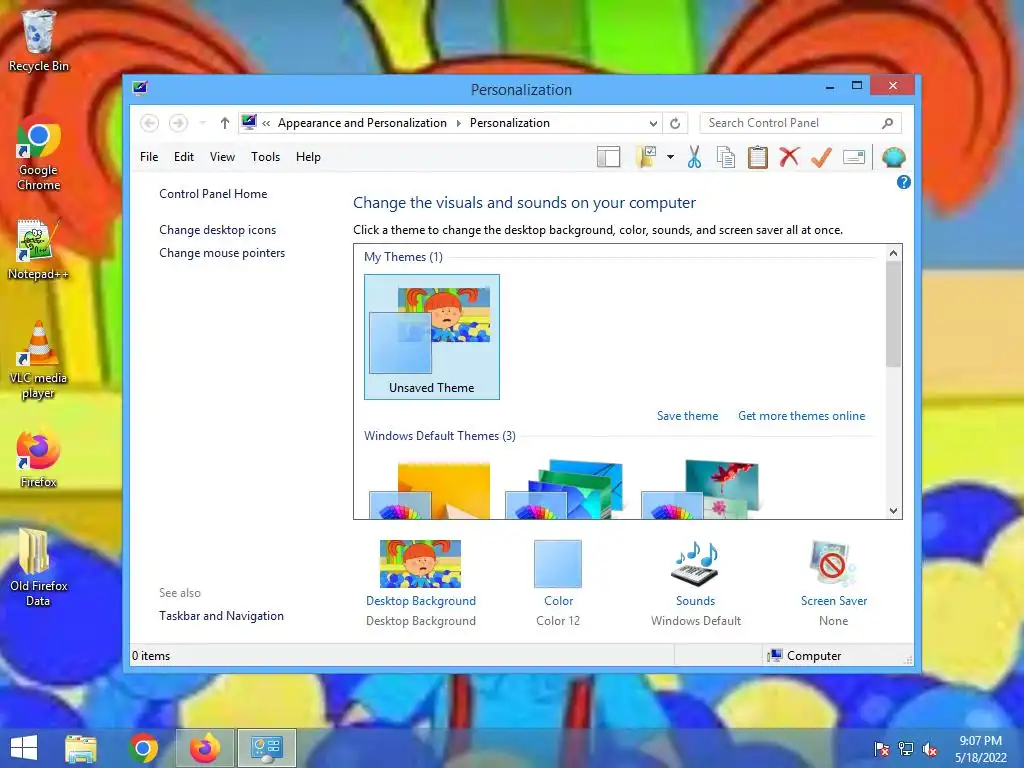Click the taskbar clock showing 9:07 PM

(x=980, y=749)
